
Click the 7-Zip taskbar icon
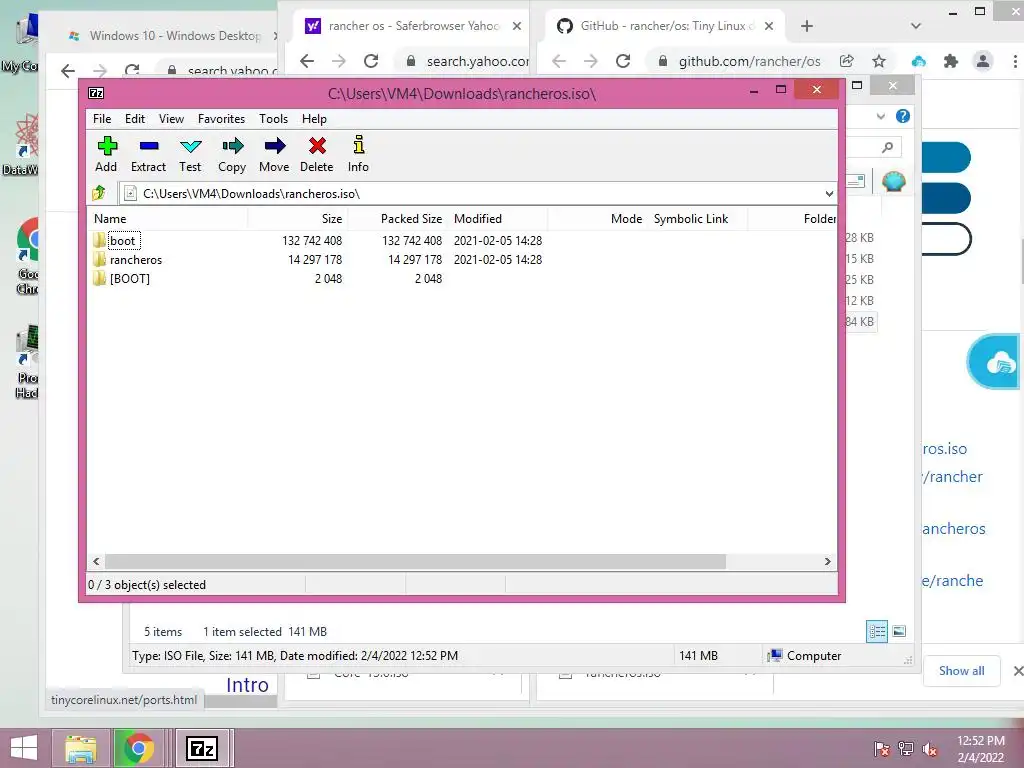[202, 748]
